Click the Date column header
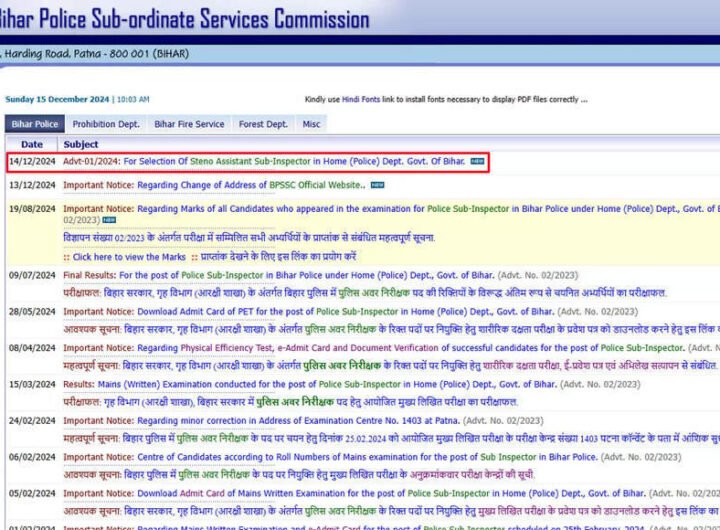720x530 pixels. pos(32,144)
